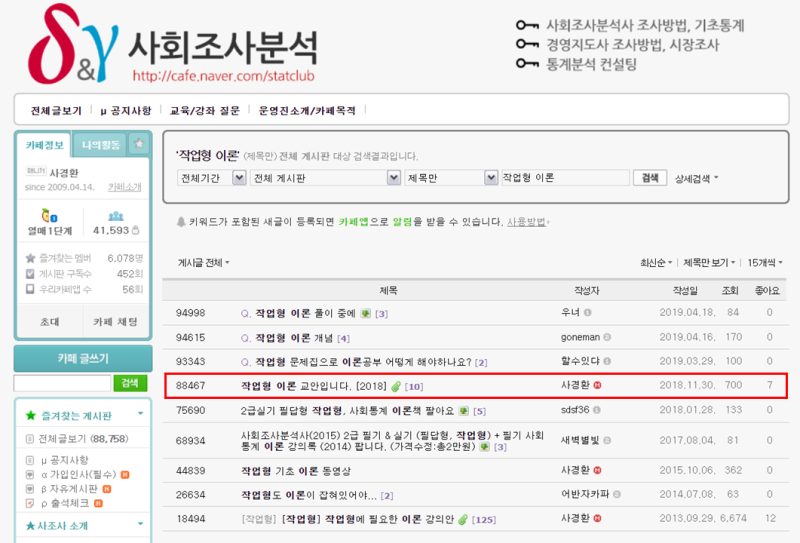Screen dimensions: 800x543
Task: Click the member icon beside author 새벽별빛
Action: pos(607,440)
